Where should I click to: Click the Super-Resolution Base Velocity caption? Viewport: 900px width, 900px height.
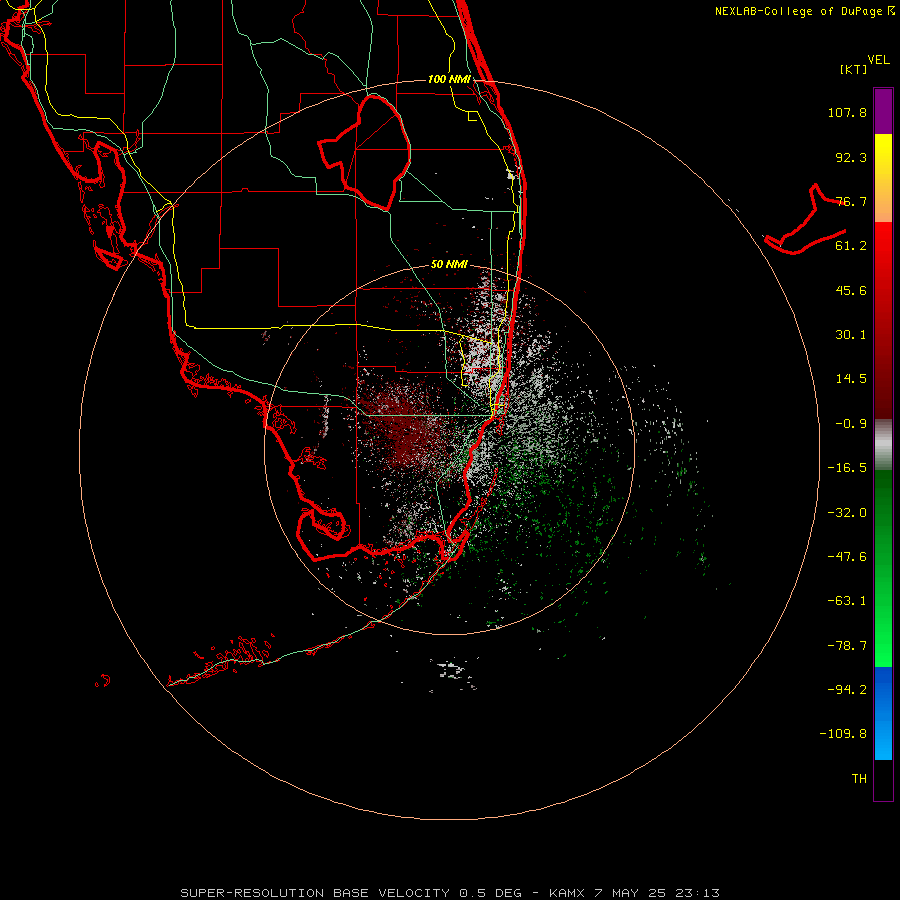click(449, 893)
